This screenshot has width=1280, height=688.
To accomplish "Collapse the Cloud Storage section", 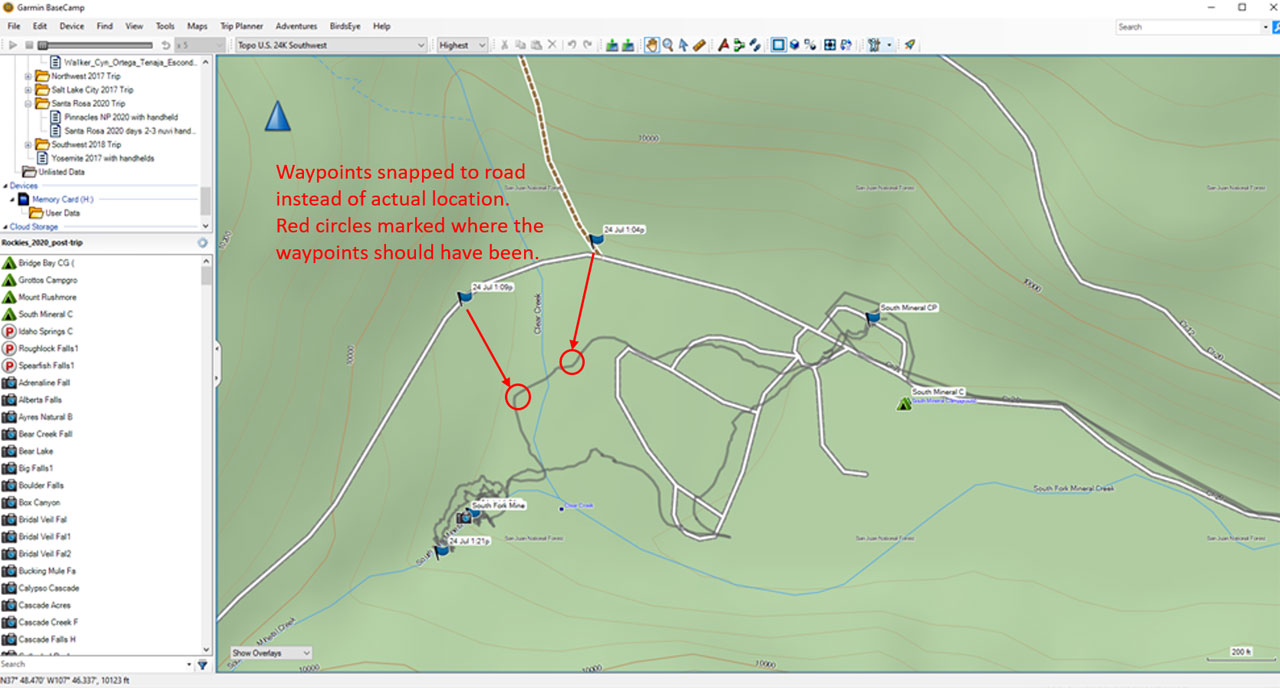I will tap(5, 227).
